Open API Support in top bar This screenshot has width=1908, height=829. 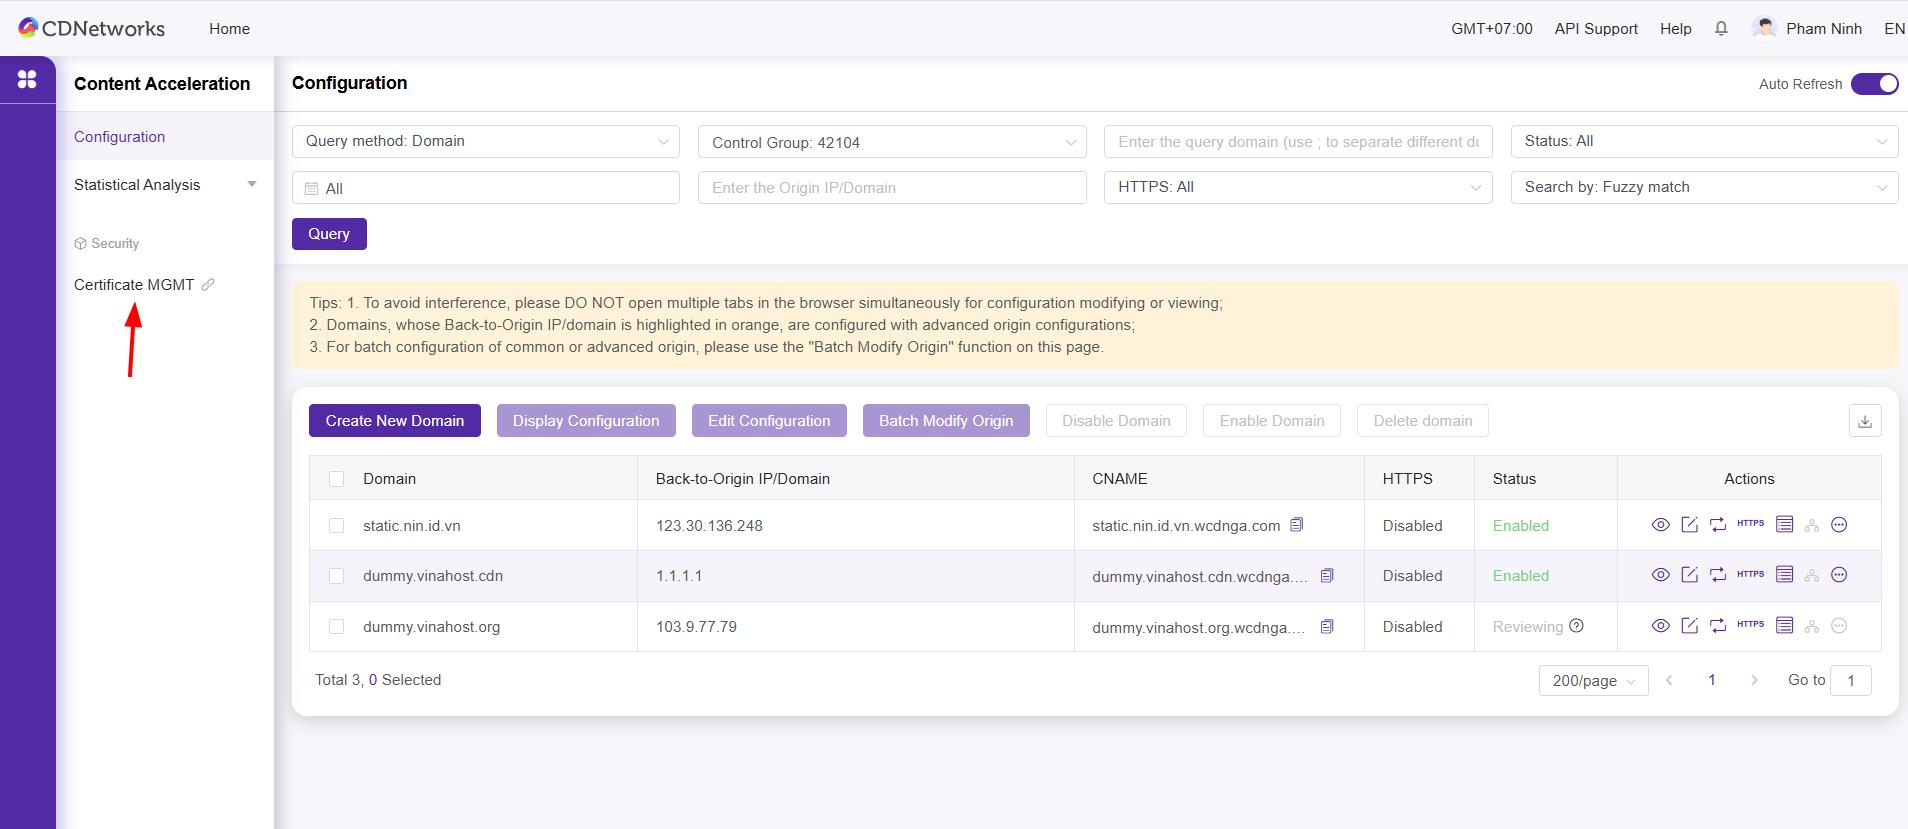[1596, 29]
